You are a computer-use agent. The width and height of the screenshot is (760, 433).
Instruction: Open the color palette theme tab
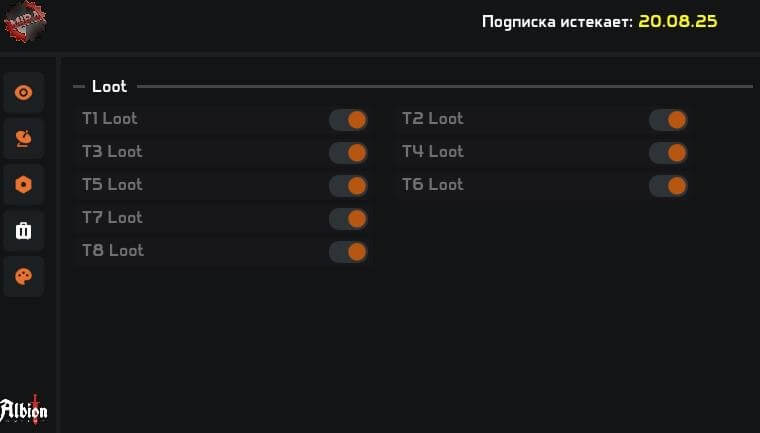click(24, 277)
